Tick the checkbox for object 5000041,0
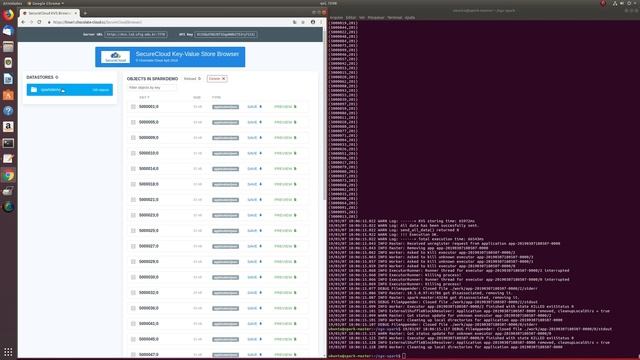The width and height of the screenshot is (640, 360). (133, 324)
